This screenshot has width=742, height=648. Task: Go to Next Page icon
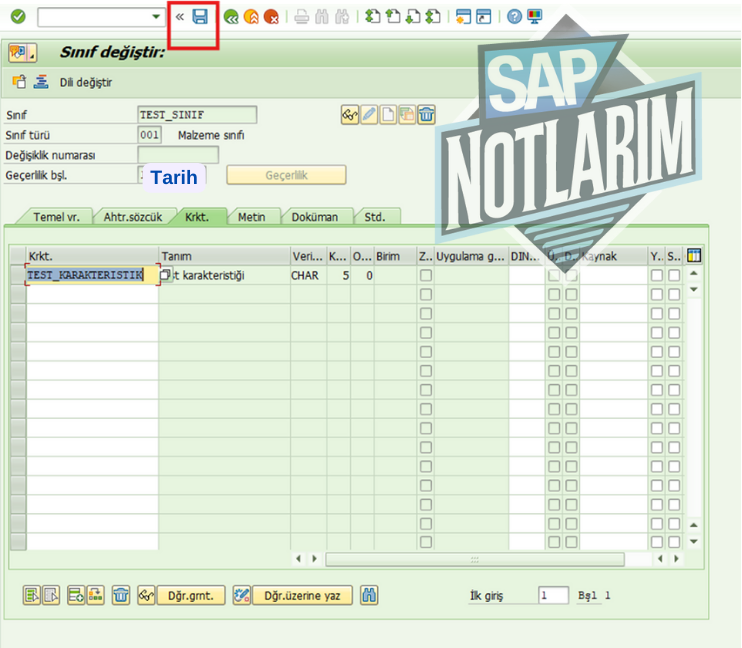coord(413,17)
